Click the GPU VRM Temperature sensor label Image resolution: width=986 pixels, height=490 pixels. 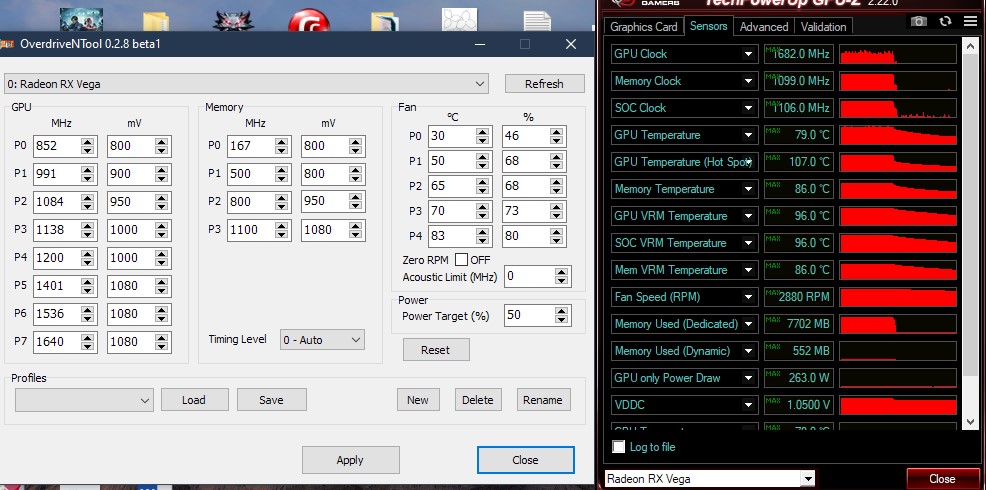(x=670, y=216)
